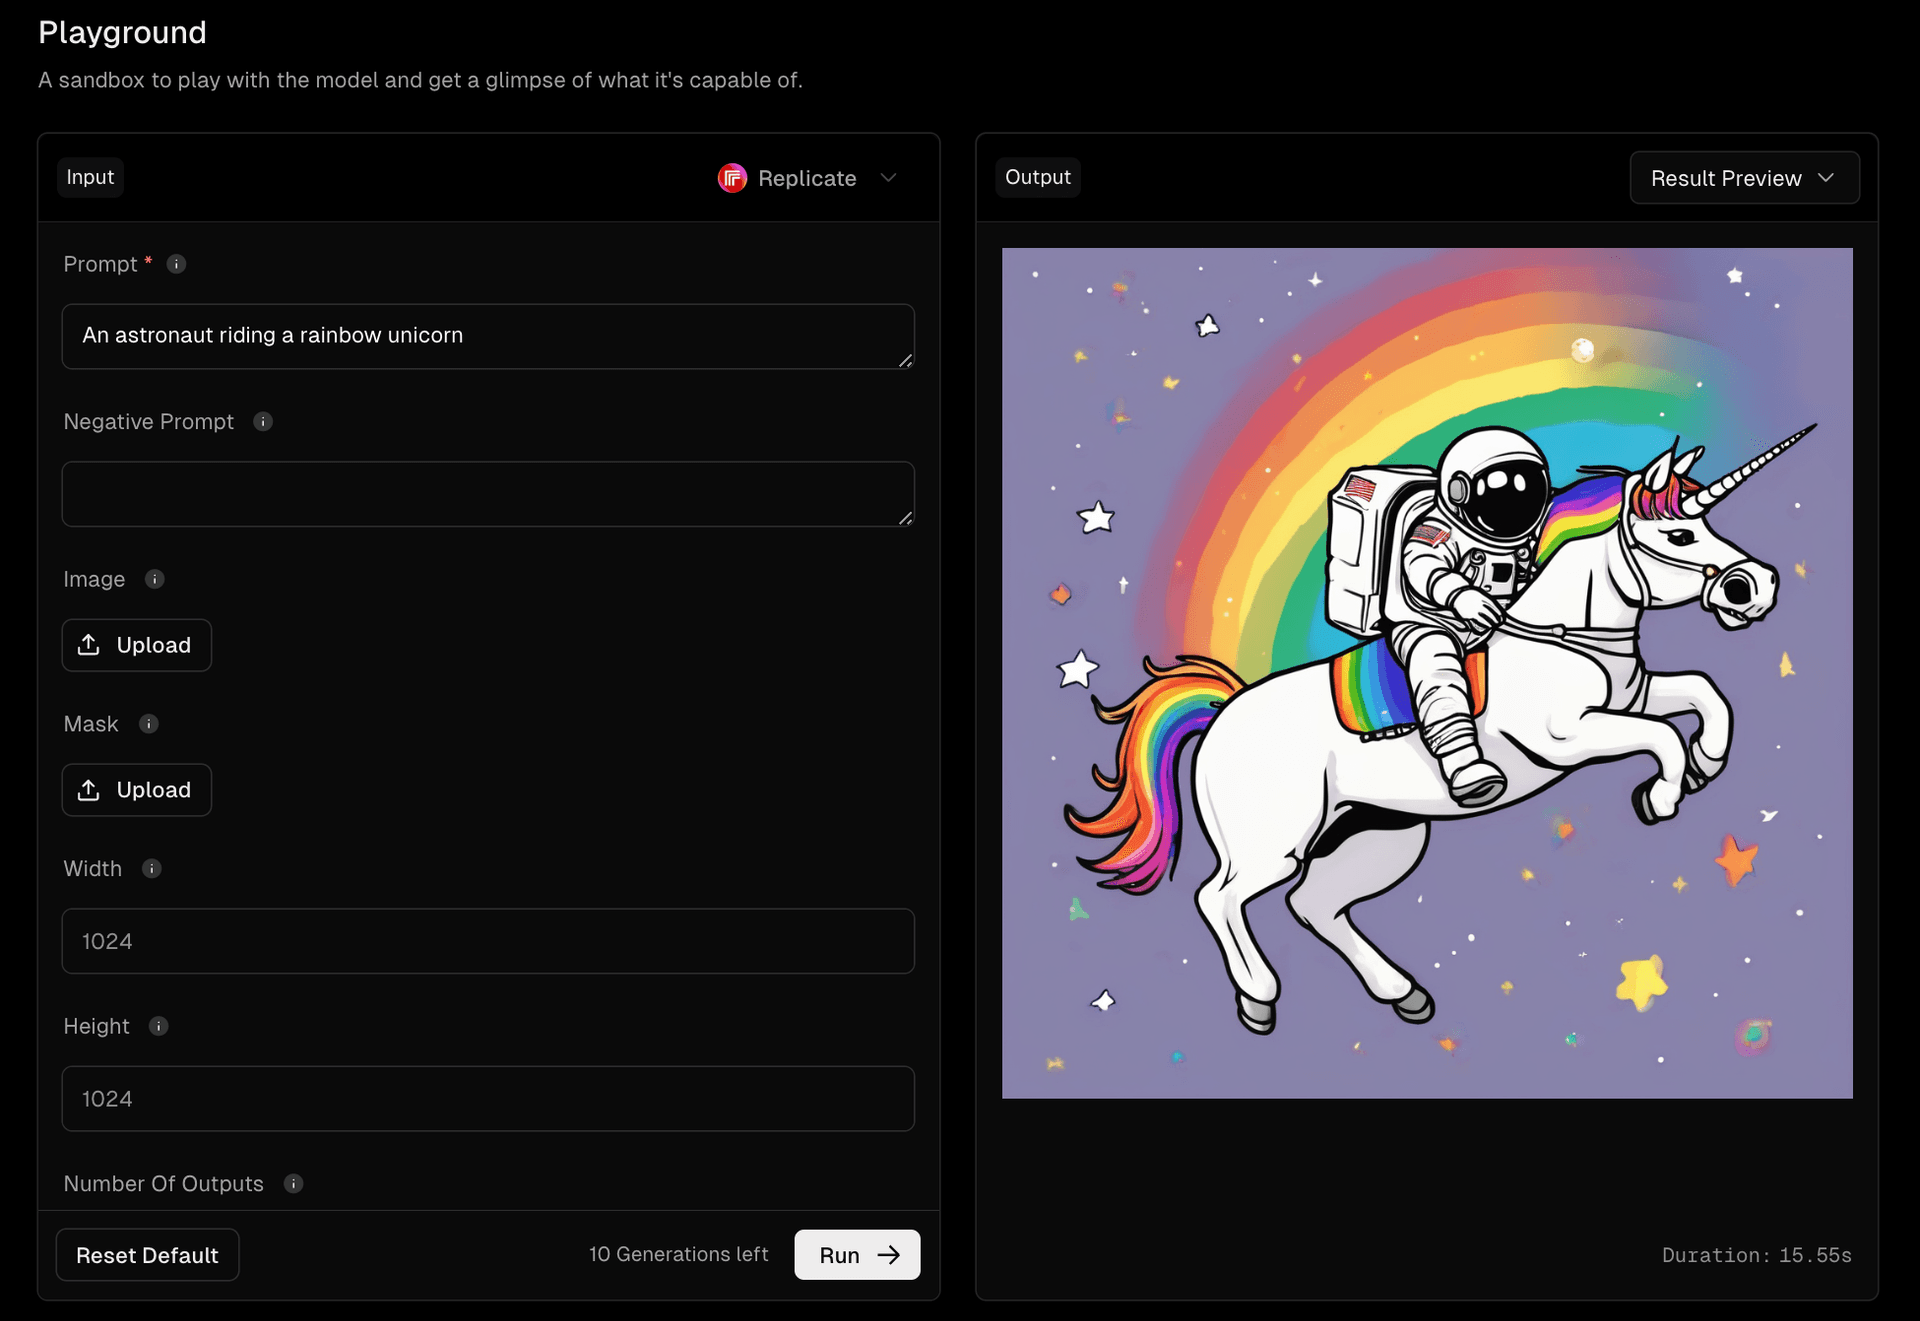Screen dimensions: 1920x1321
Task: Click the Number Of Outputs info icon
Action: click(x=293, y=1184)
